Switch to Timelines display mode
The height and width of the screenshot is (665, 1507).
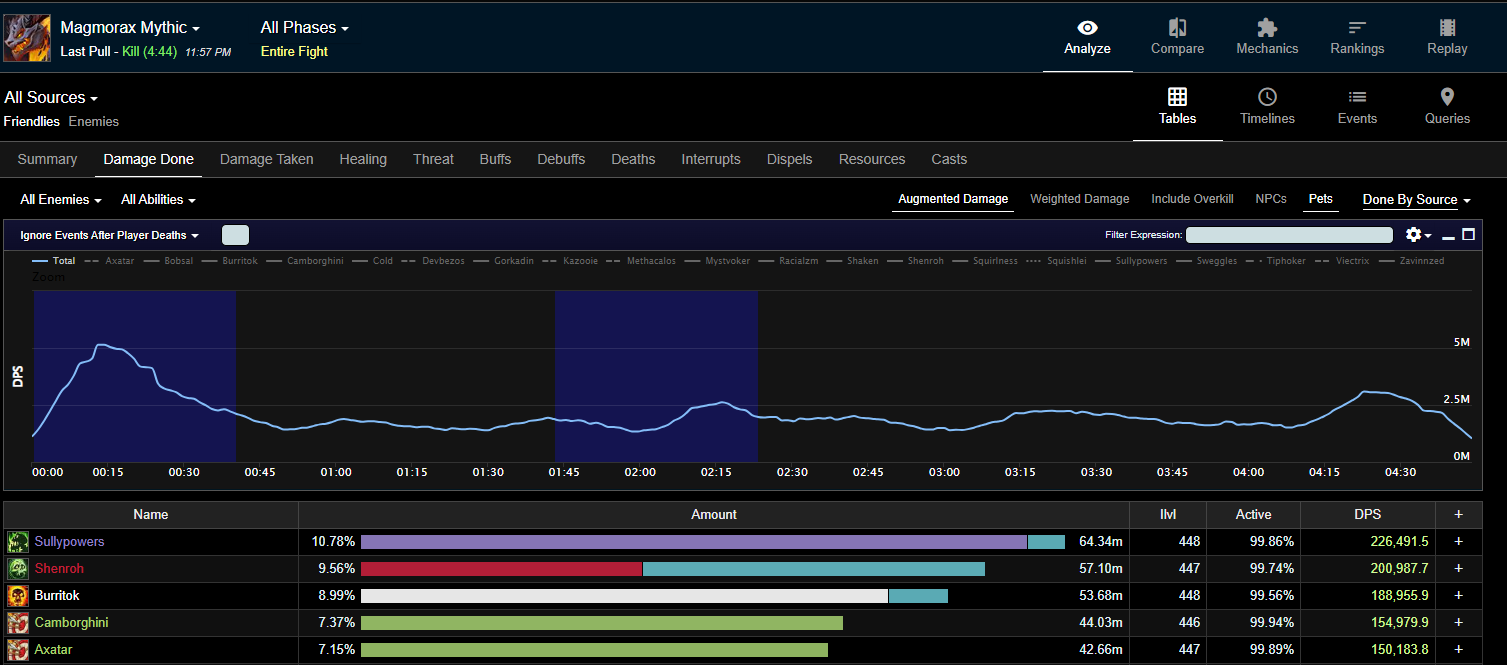pyautogui.click(x=1266, y=107)
